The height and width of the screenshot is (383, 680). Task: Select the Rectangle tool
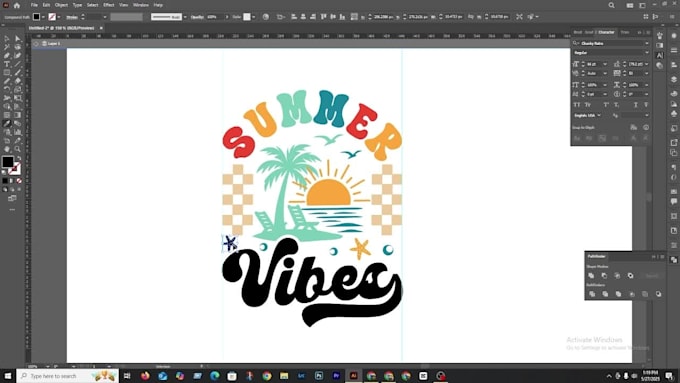tap(7, 72)
